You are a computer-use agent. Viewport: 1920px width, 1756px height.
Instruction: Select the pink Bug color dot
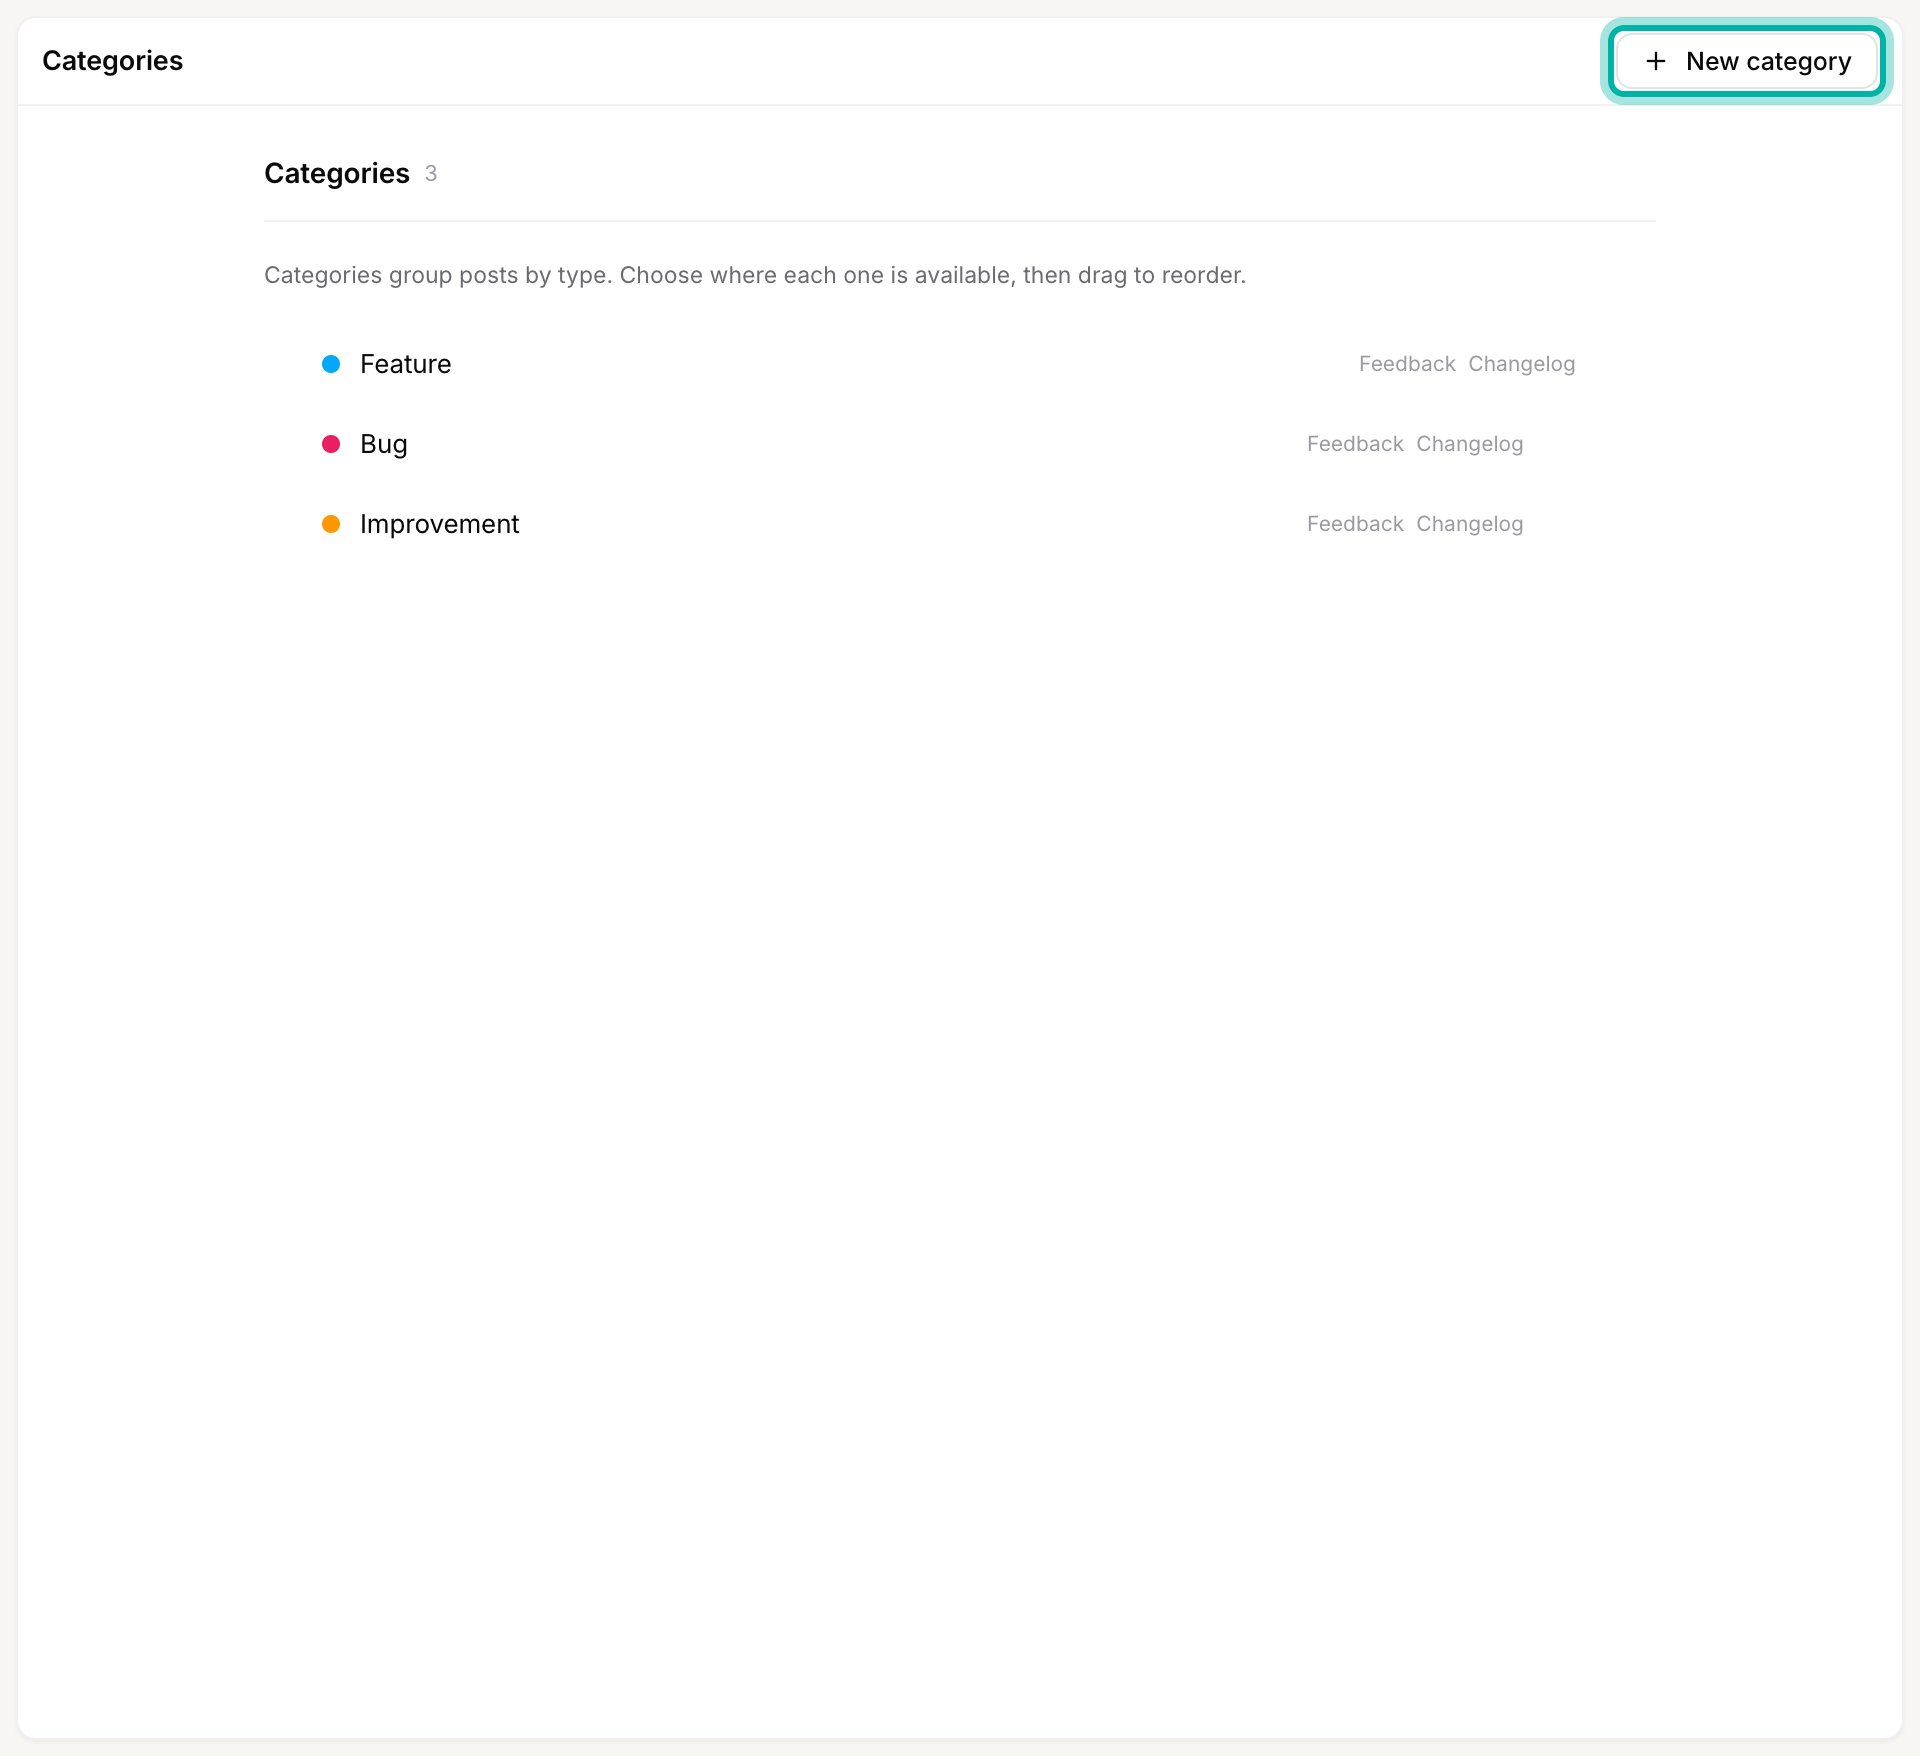click(x=331, y=444)
